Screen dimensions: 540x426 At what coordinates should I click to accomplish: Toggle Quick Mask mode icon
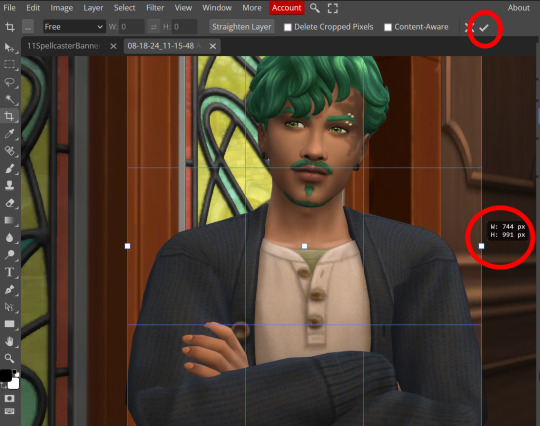(9, 398)
